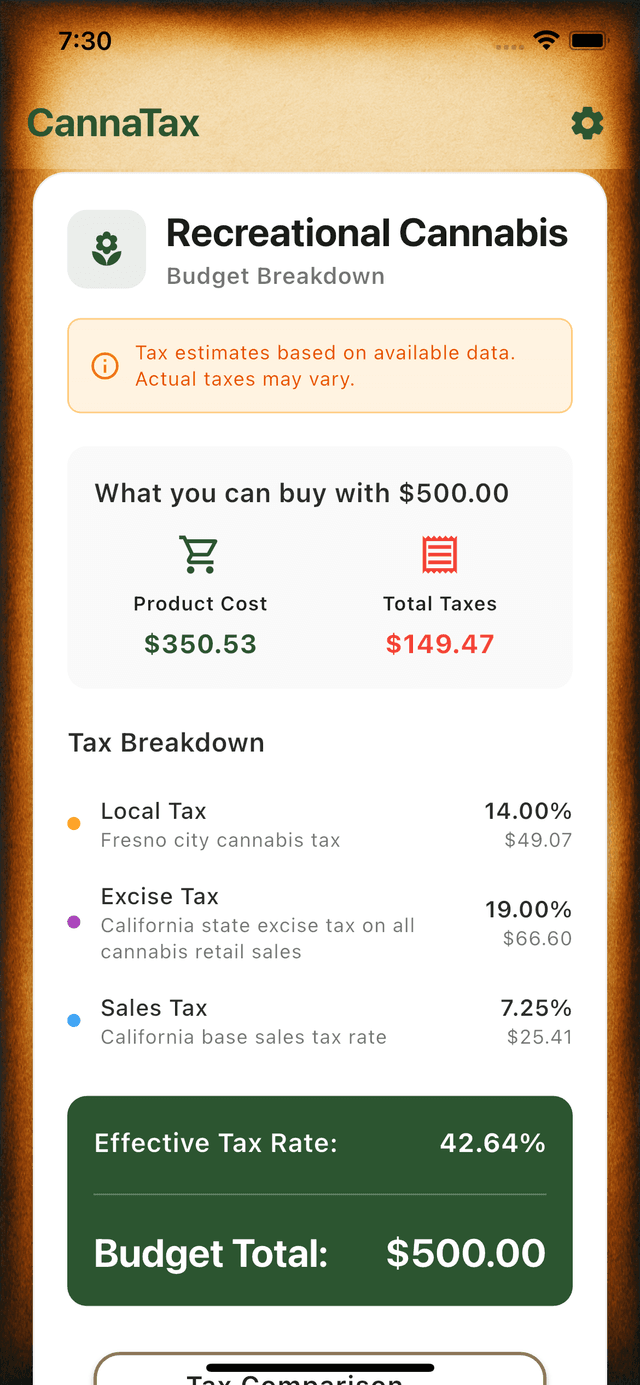Tap the Recreational Cannabis heading
Image resolution: width=640 pixels, height=1385 pixels.
367,233
